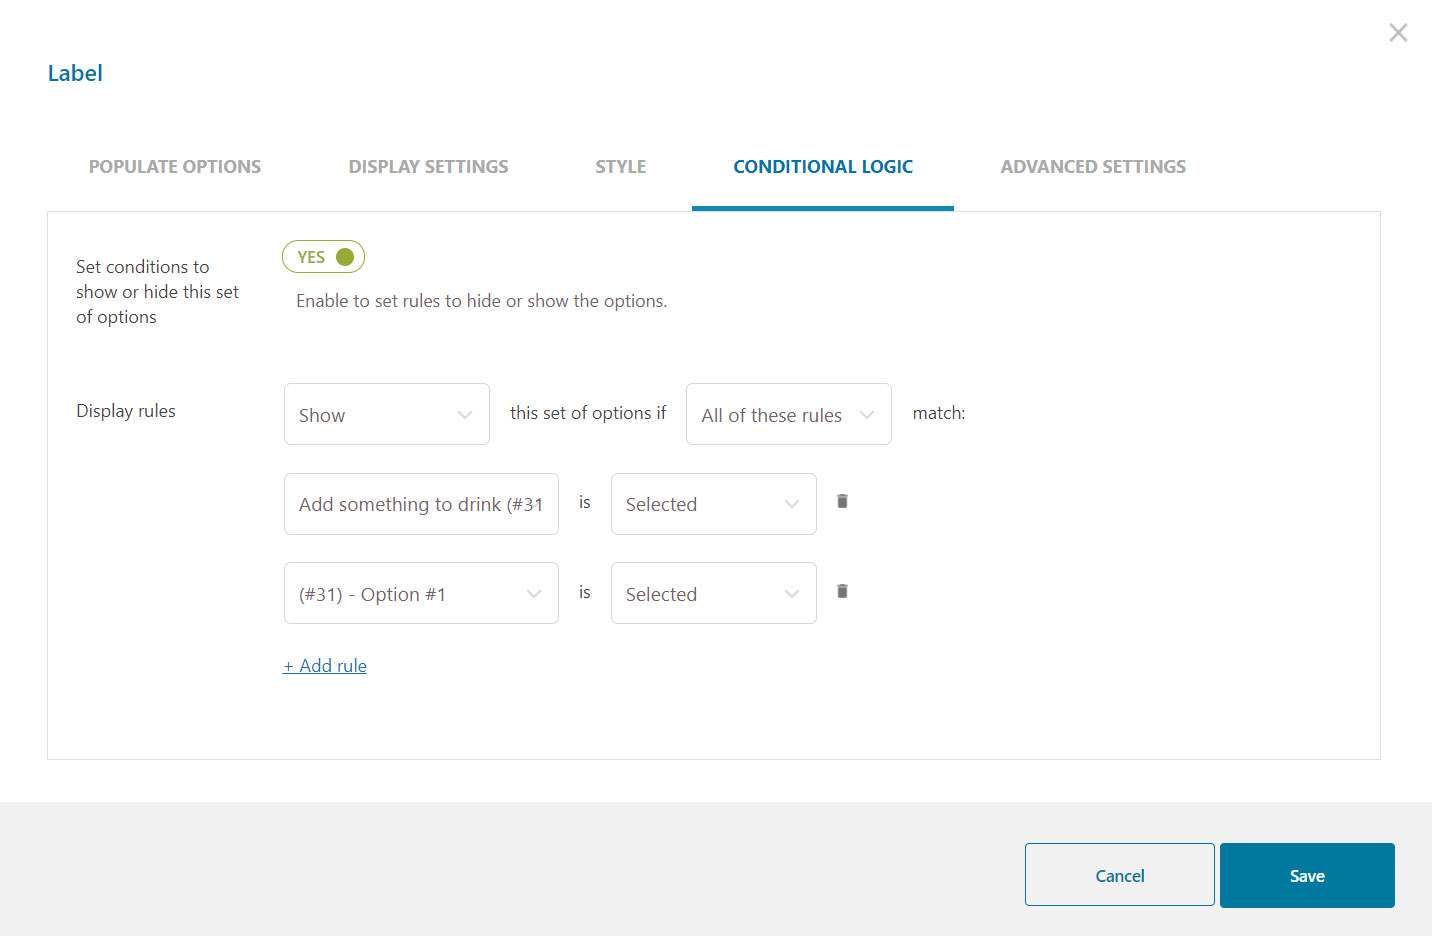Click the Cancel button
Viewport: 1432px width, 936px height.
coord(1120,875)
